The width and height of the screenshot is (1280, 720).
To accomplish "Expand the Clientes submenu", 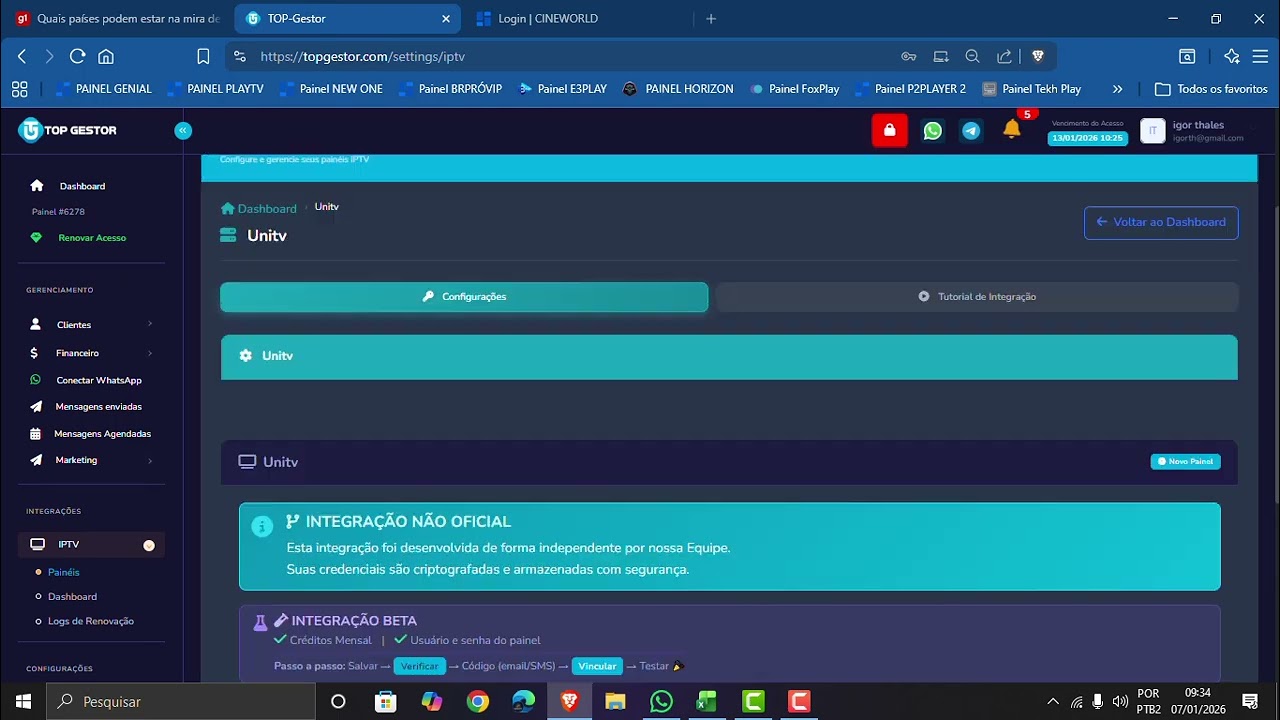I will click(150, 324).
